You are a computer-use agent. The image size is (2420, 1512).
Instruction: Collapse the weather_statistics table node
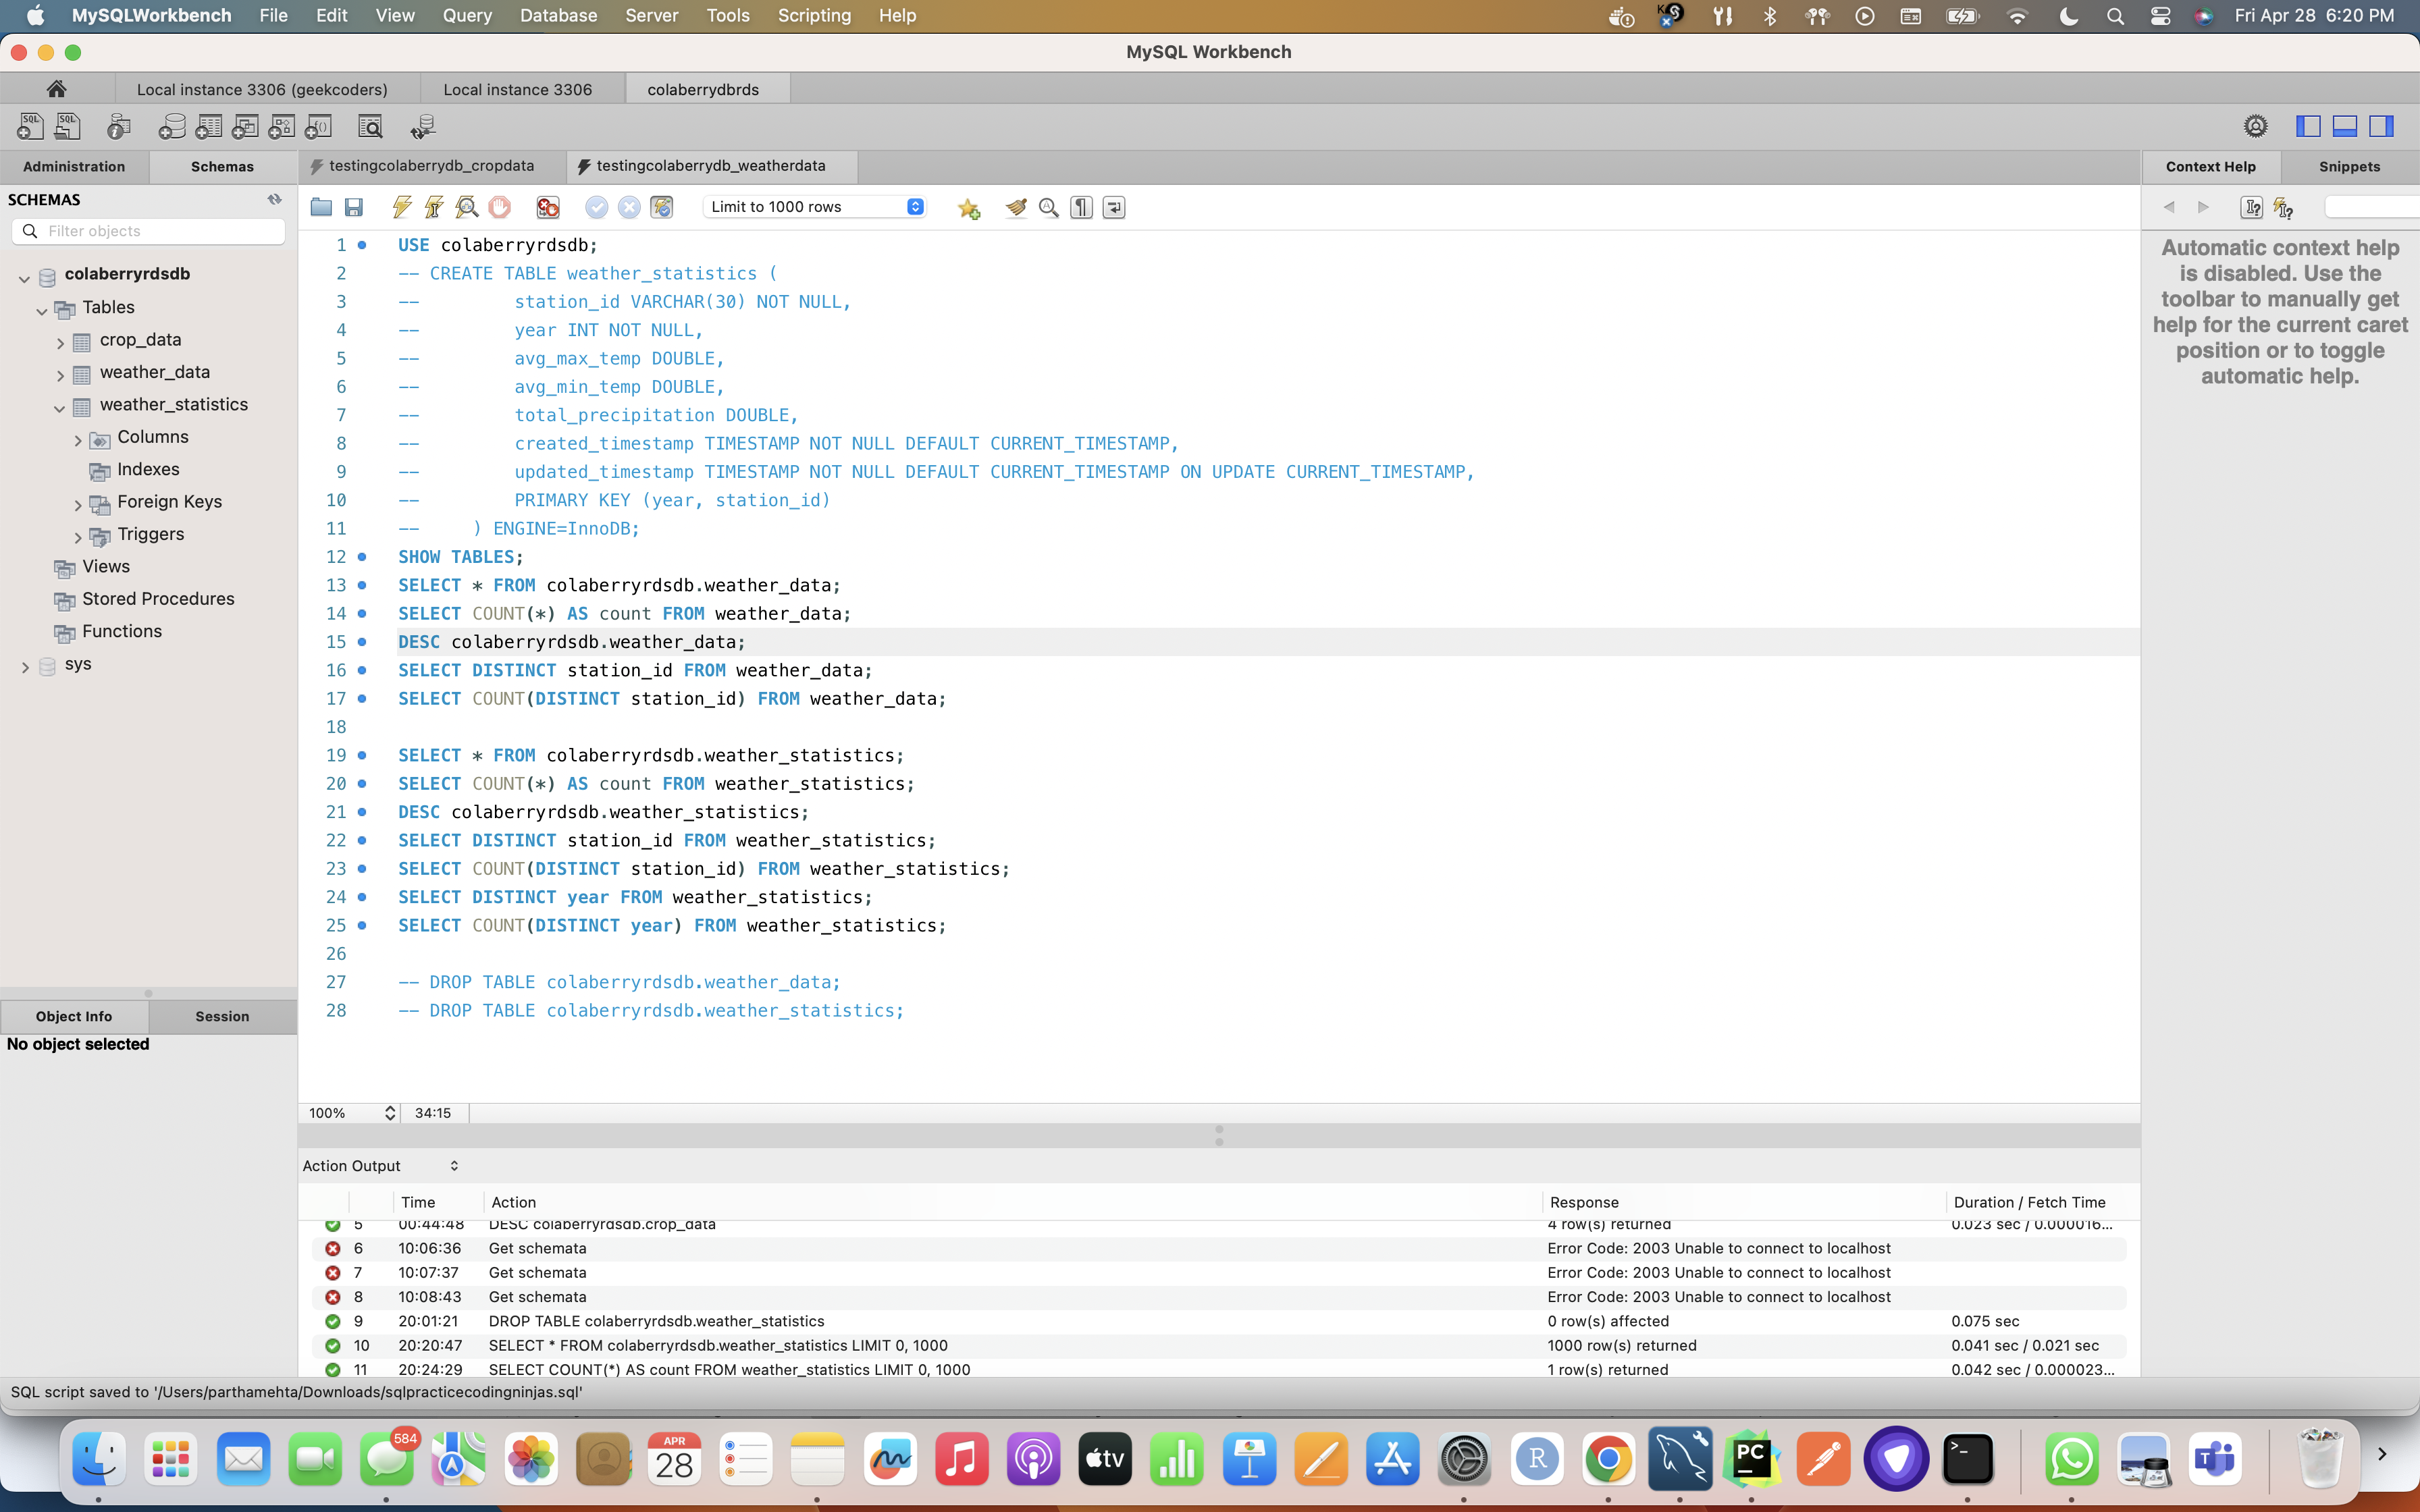coord(60,407)
